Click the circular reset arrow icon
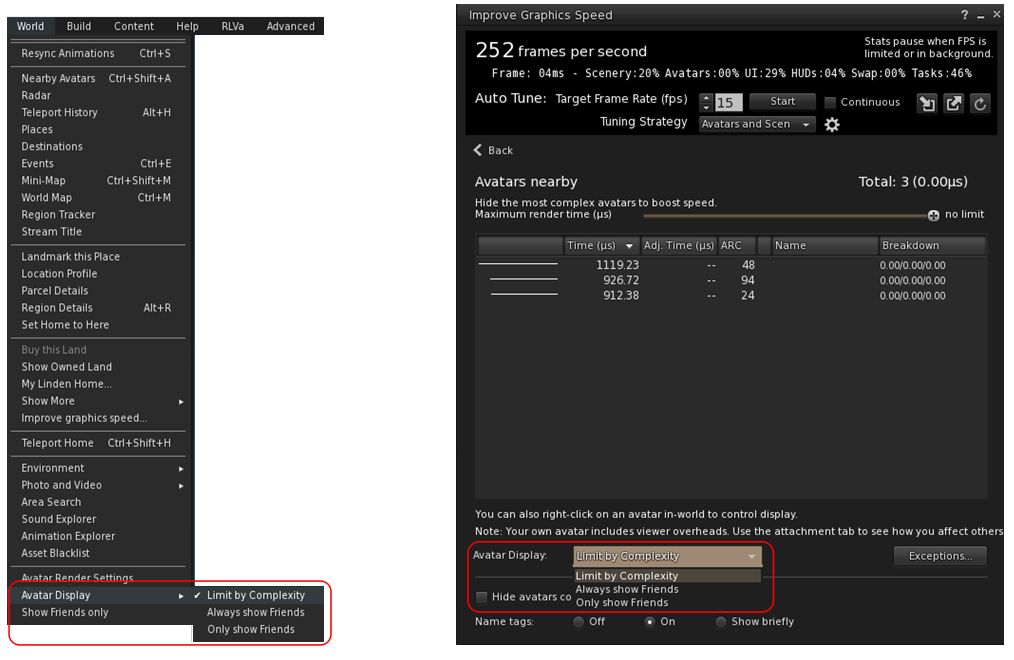The height and width of the screenshot is (660, 1014). [979, 103]
